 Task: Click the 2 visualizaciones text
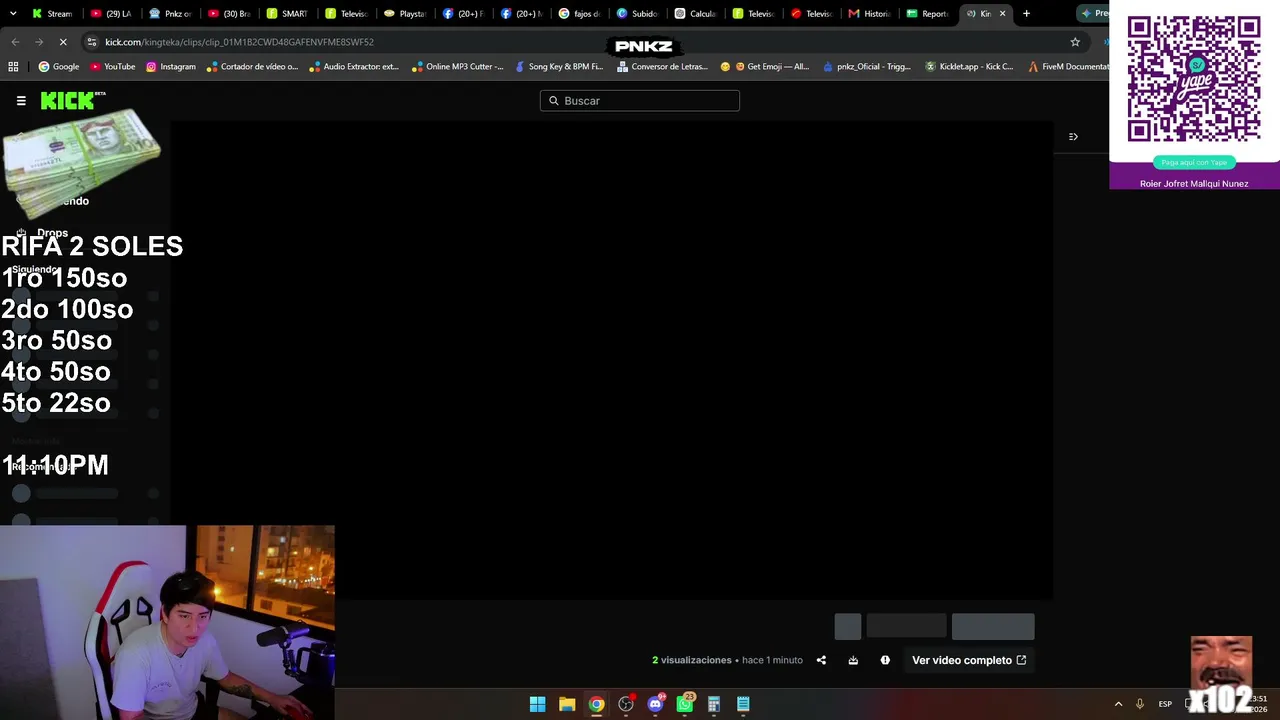(x=692, y=660)
